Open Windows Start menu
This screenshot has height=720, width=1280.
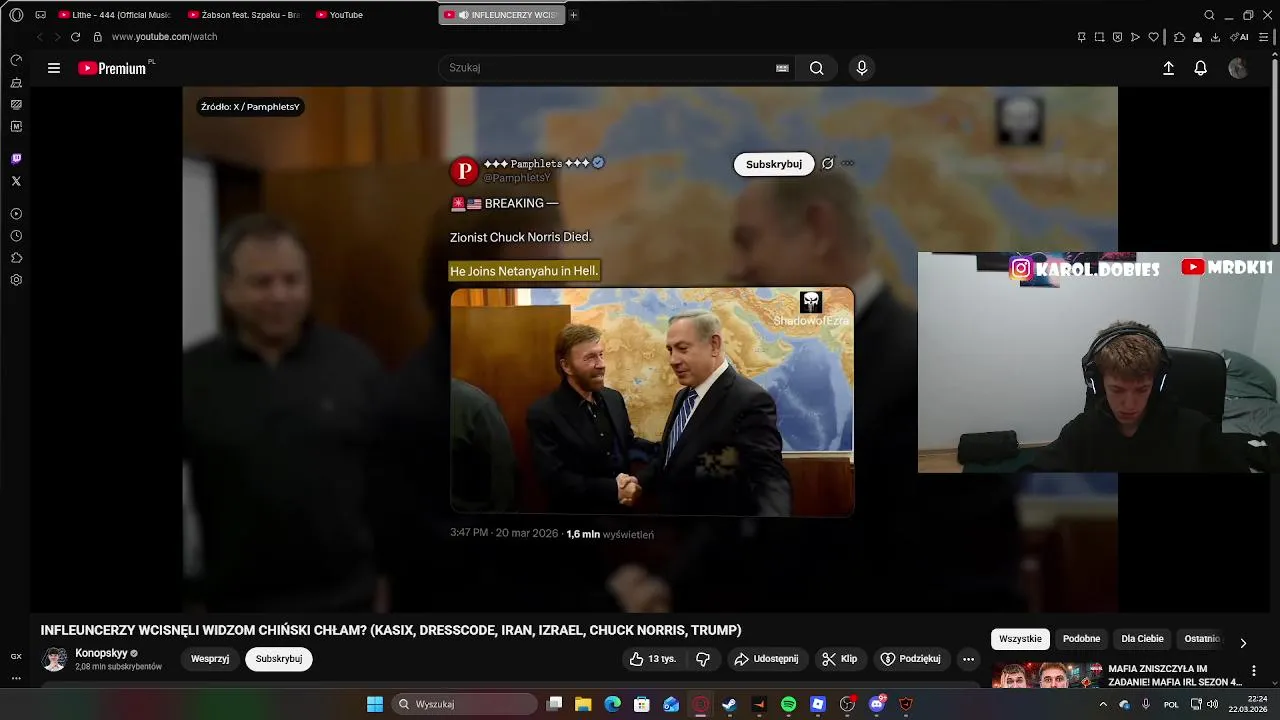click(x=374, y=704)
